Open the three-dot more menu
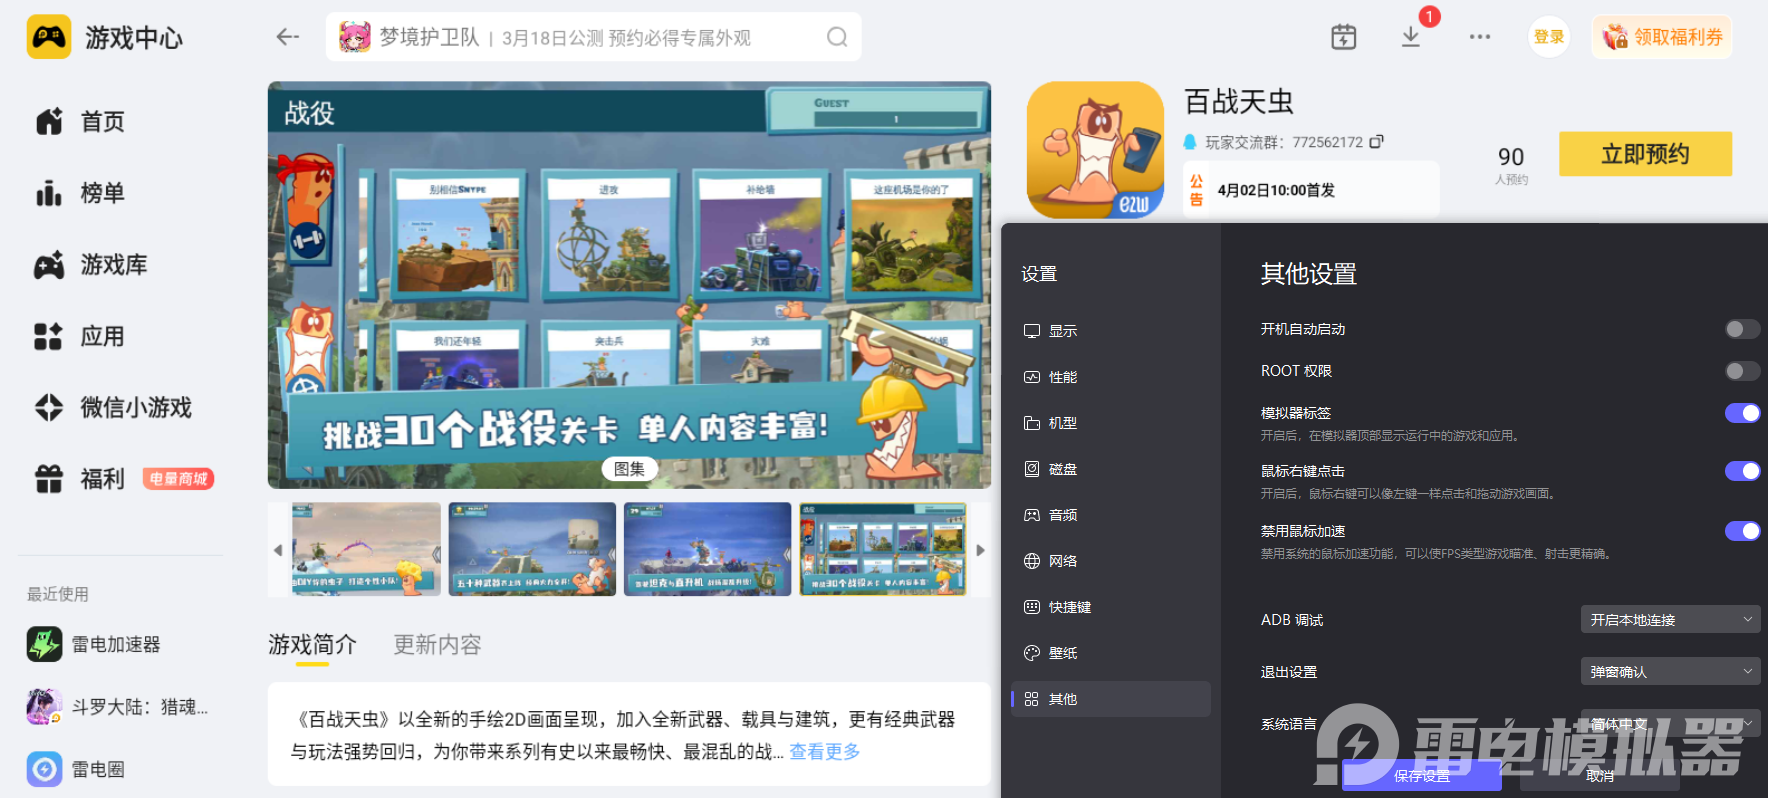The height and width of the screenshot is (798, 1768). [x=1480, y=37]
